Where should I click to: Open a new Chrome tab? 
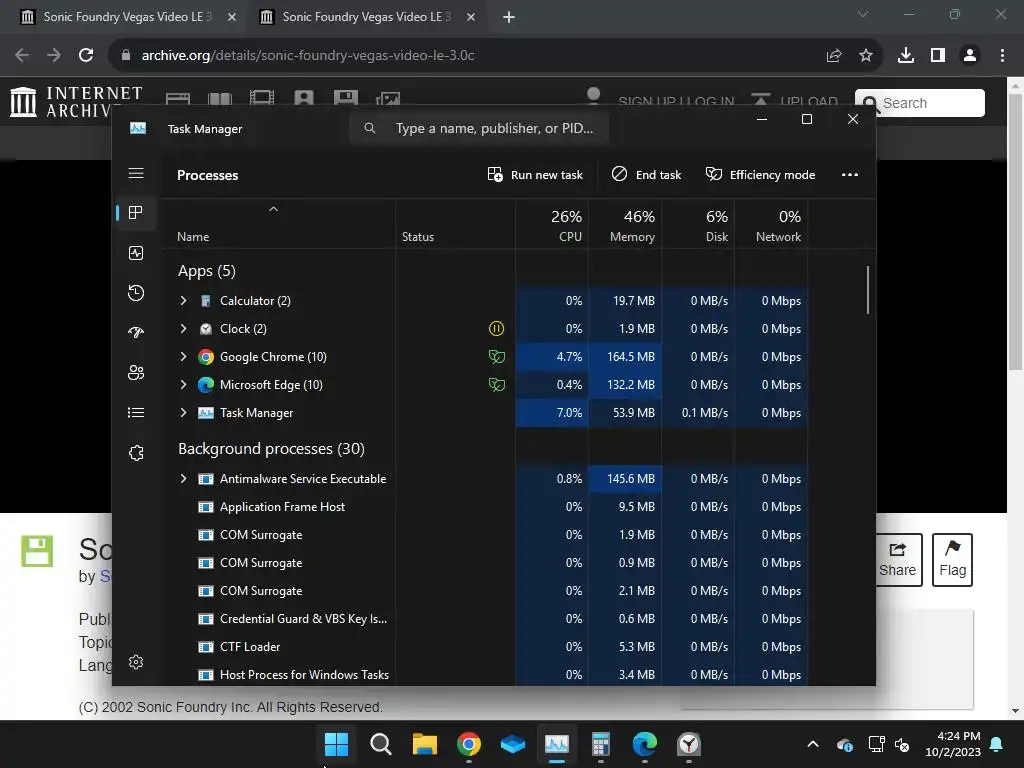(509, 17)
